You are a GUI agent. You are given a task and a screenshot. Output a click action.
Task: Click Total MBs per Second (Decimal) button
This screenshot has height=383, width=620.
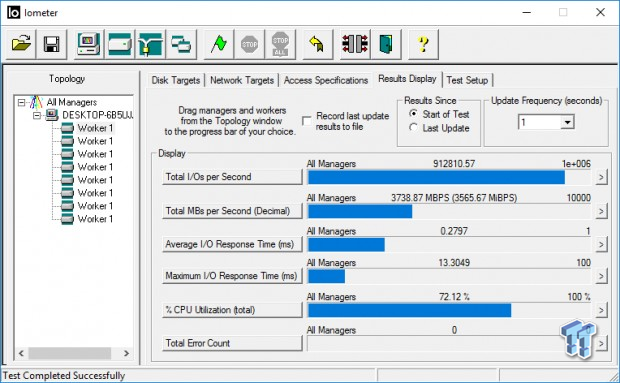[x=232, y=211]
